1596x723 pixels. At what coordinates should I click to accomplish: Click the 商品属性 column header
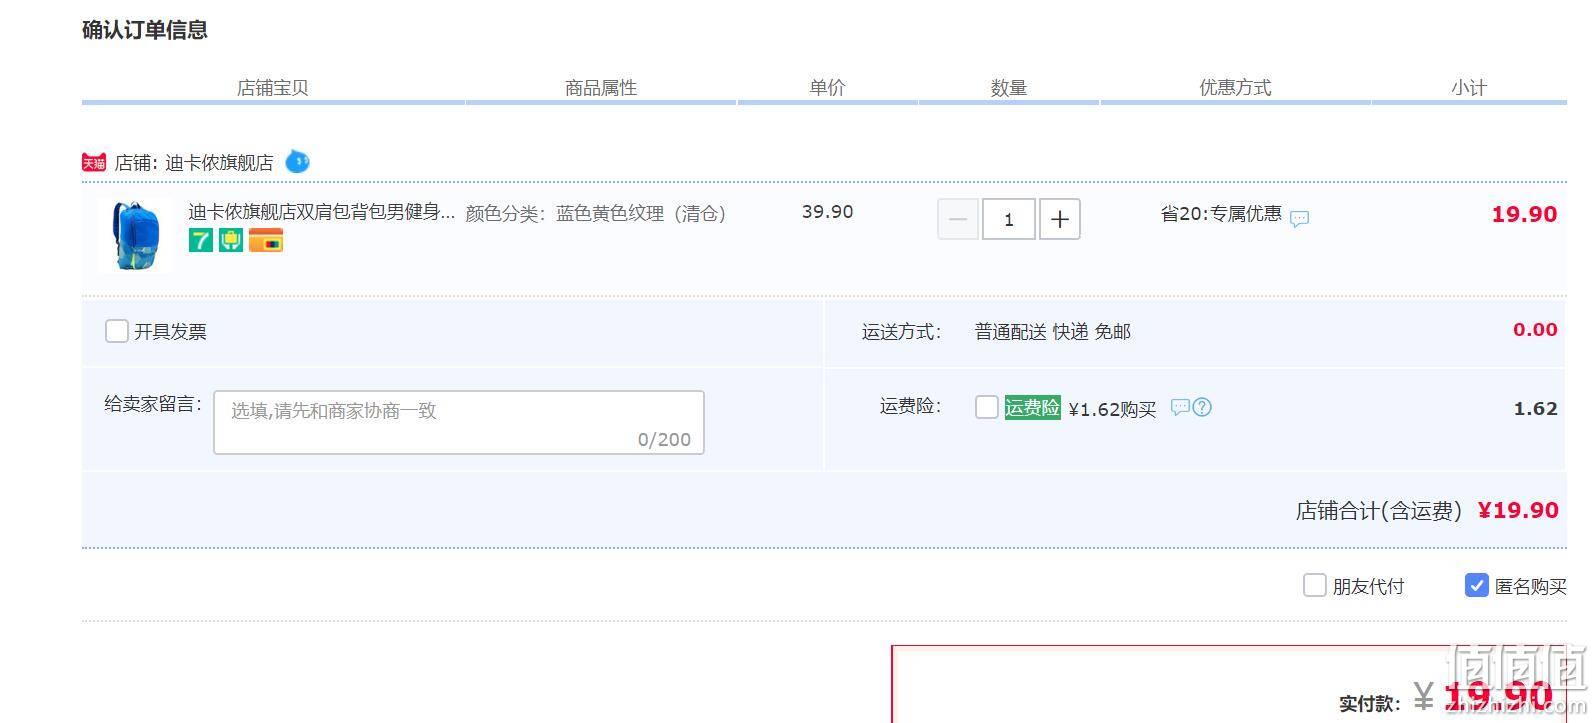601,88
